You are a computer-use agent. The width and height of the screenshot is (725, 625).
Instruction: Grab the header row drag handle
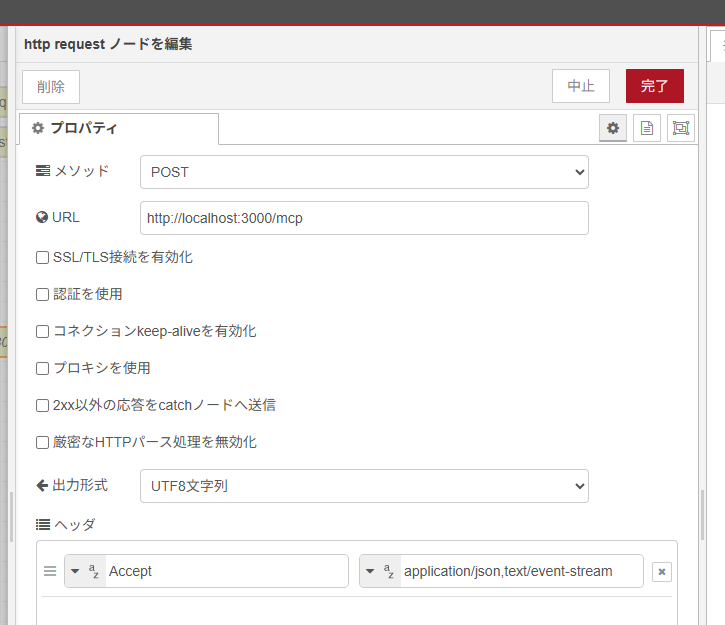click(x=50, y=571)
